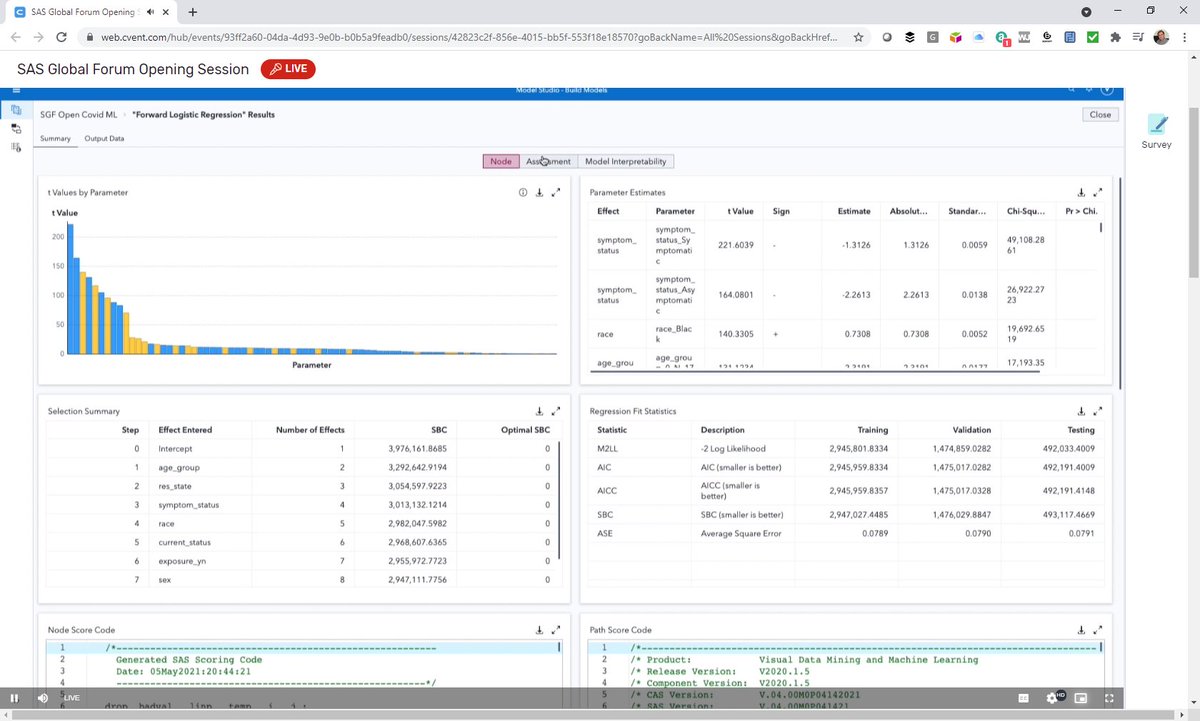This screenshot has width=1200, height=721.
Task: Select the age_group row in Selection Summary
Action: point(303,467)
